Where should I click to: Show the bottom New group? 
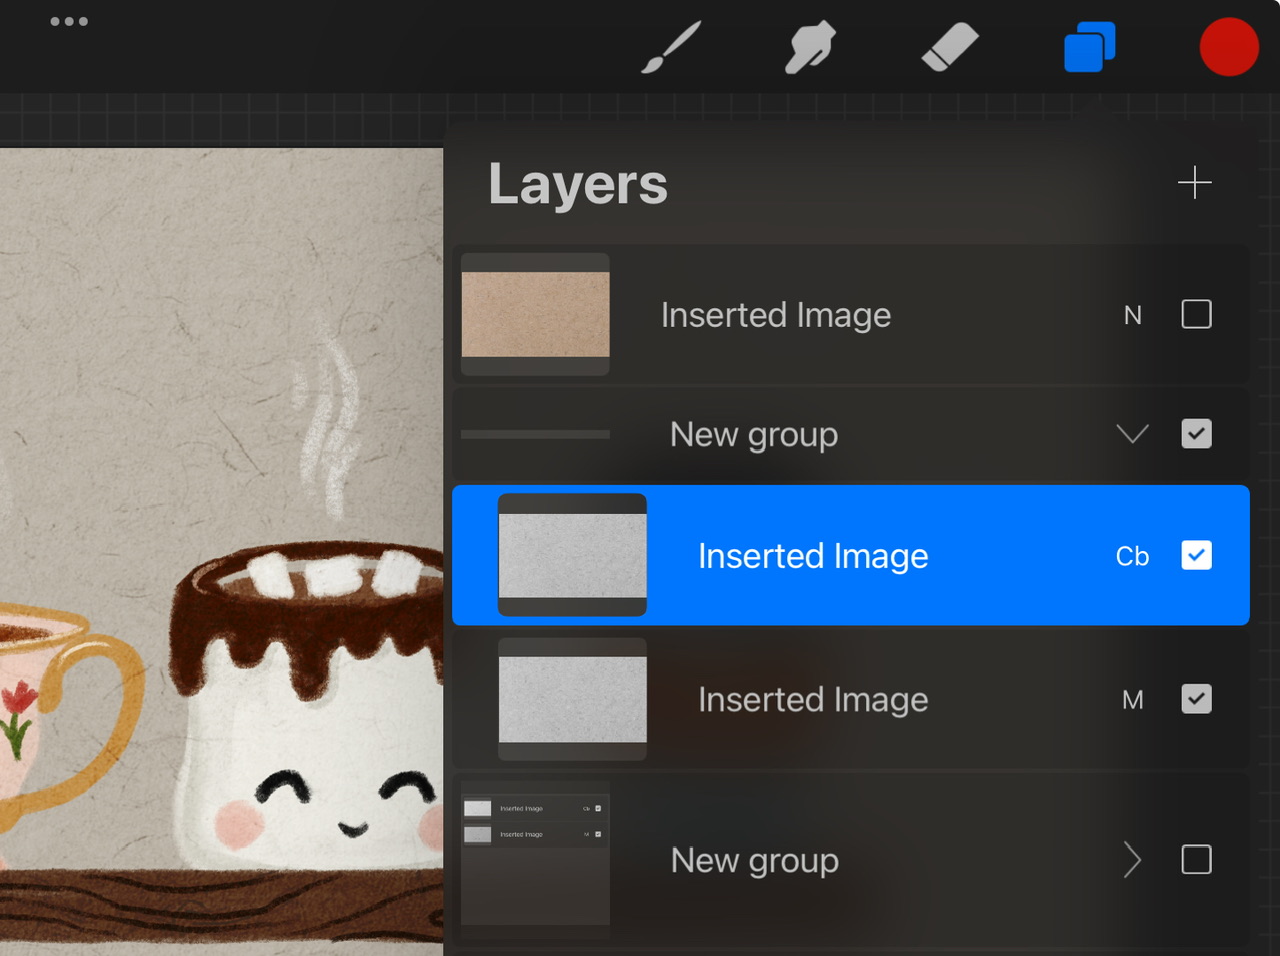point(1196,860)
